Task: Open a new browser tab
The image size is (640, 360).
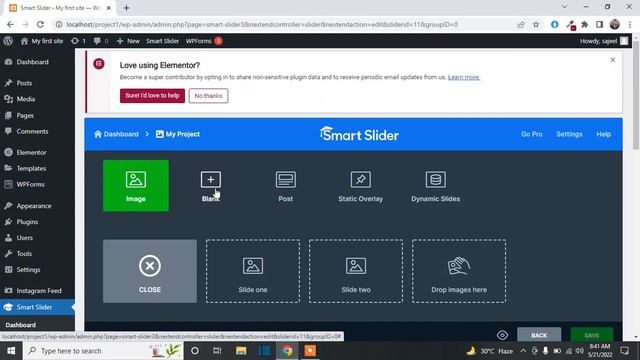Action: click(126, 8)
